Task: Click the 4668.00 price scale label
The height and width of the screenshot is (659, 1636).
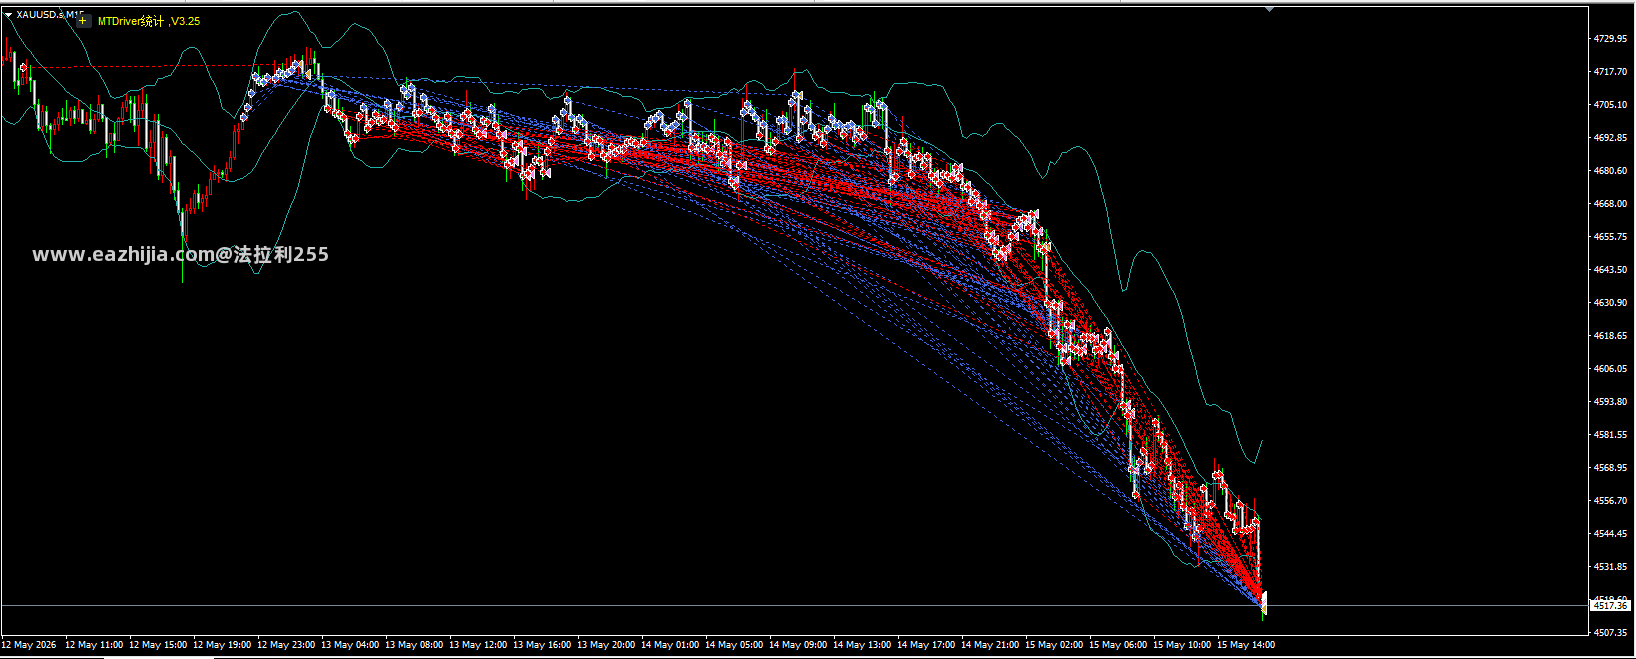Action: point(1610,203)
